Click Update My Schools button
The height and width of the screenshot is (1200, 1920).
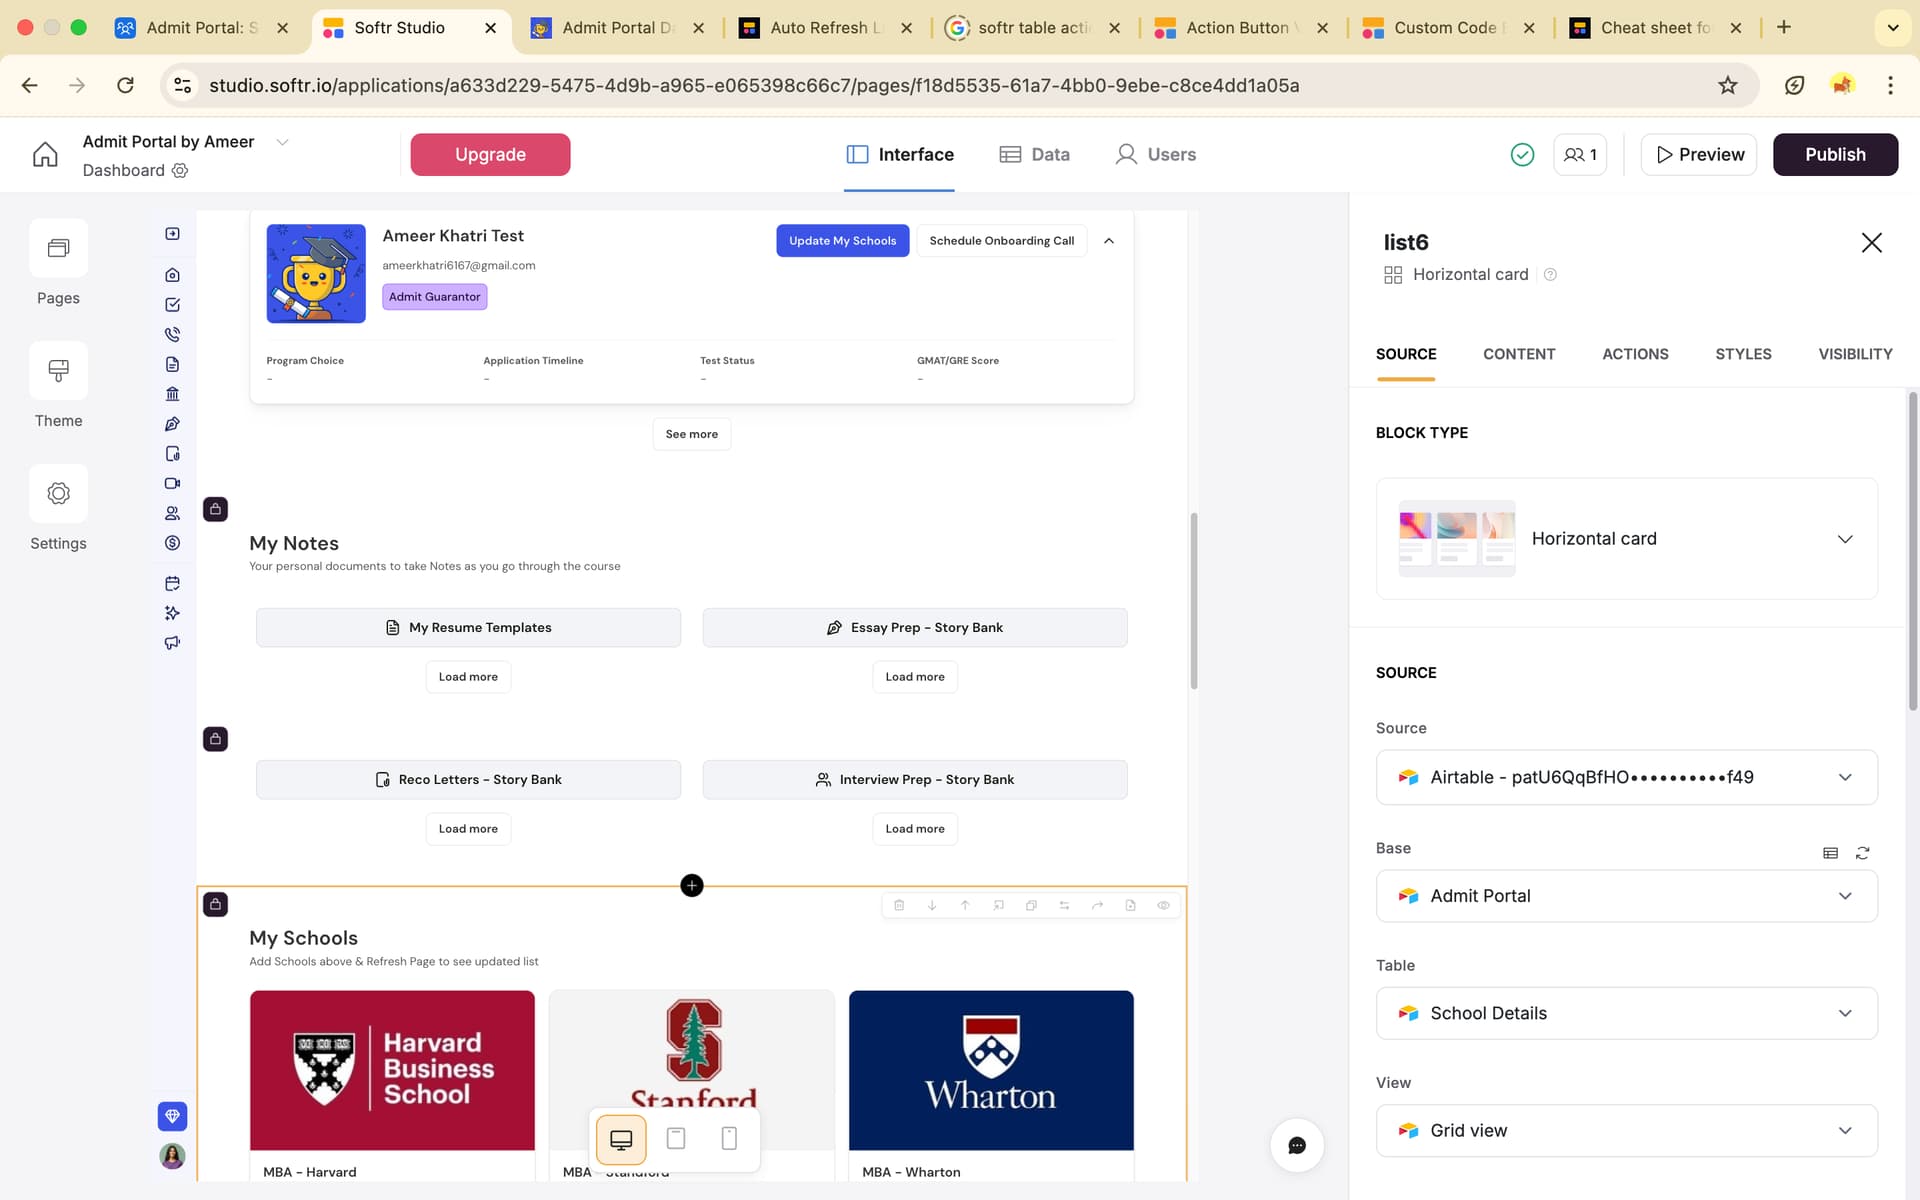point(842,241)
